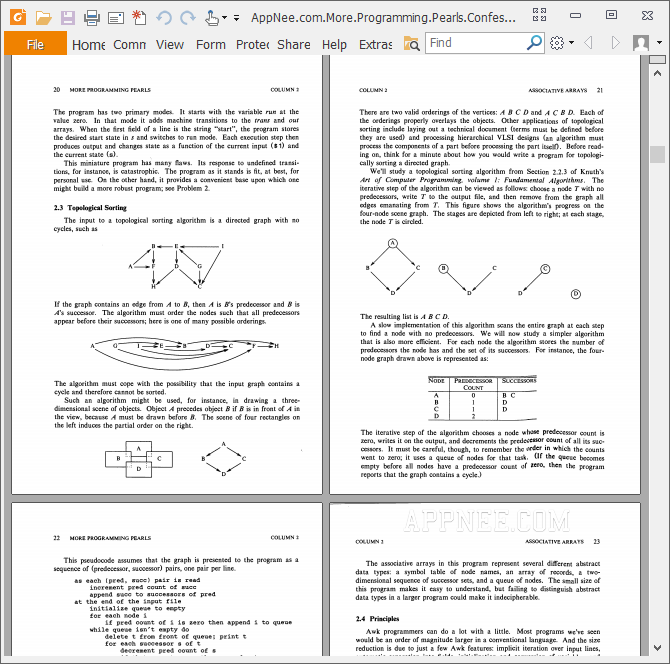Screen dimensions: 670x664
Task: Open search settings gear icon
Action: [x=557, y=43]
